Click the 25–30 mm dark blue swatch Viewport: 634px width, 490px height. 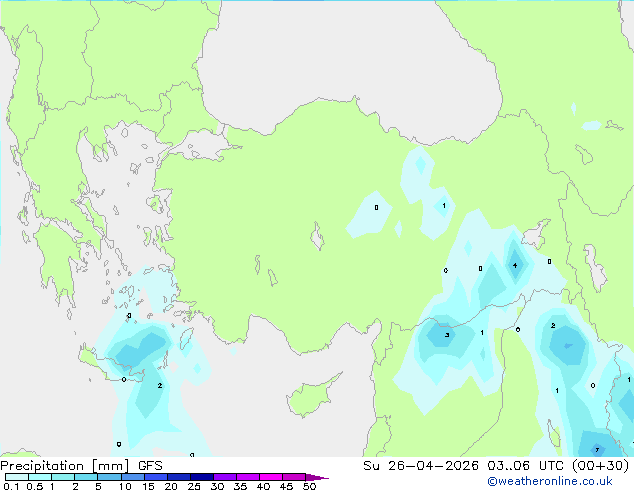click(202, 477)
